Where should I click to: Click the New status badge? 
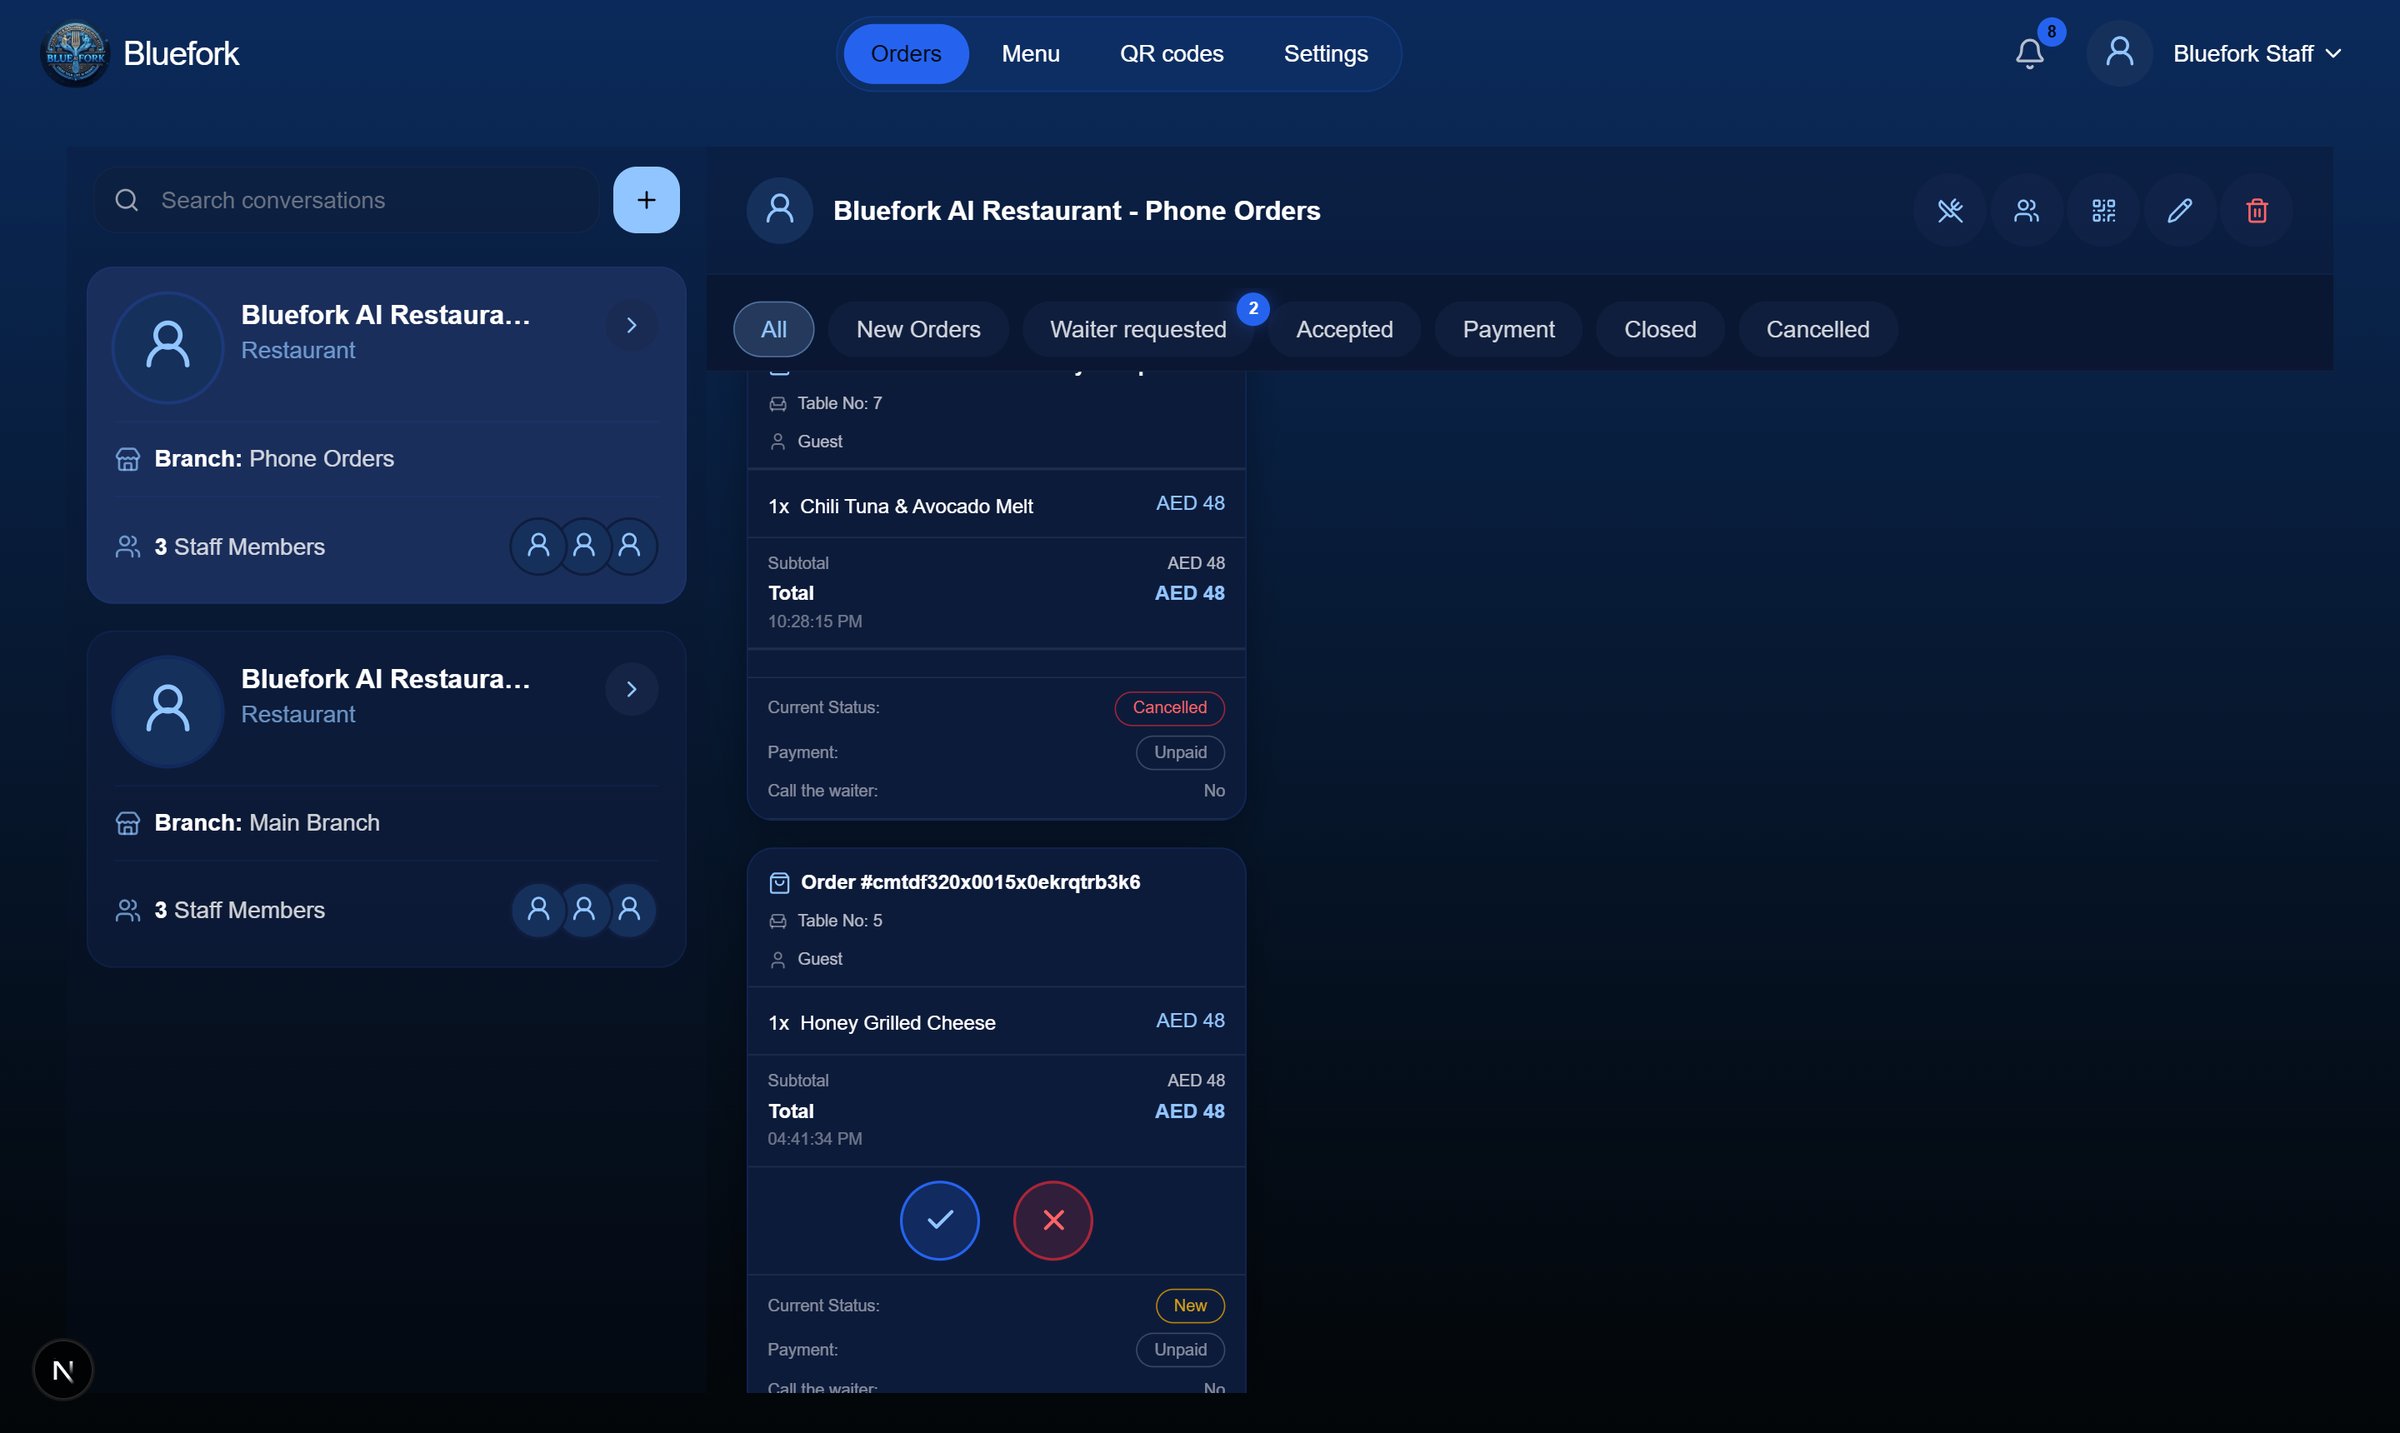pyautogui.click(x=1190, y=1305)
